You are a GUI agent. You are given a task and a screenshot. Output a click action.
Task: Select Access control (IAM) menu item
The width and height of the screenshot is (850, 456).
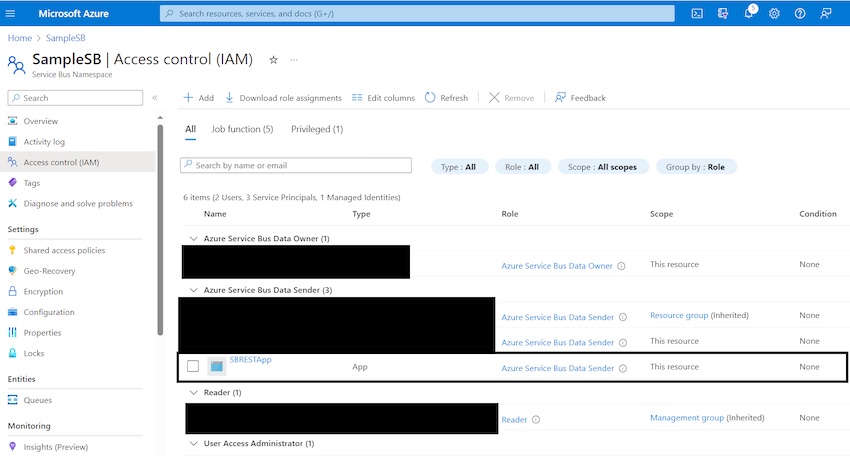tap(78, 162)
